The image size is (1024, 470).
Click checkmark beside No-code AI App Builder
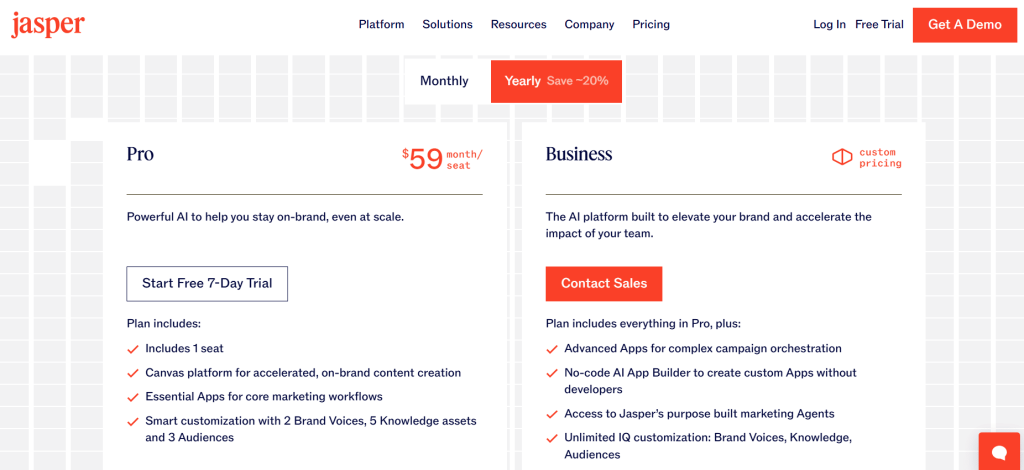tap(552, 373)
